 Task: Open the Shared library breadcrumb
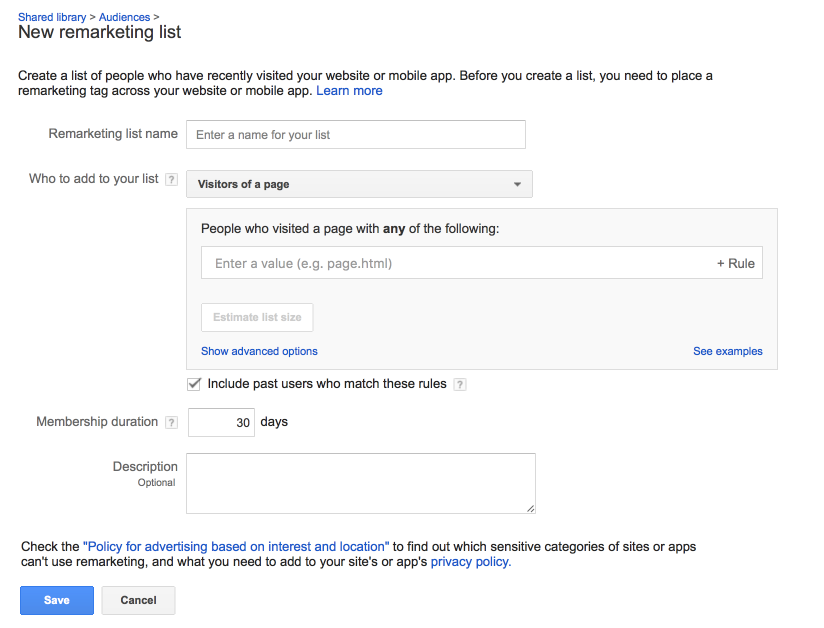tap(52, 17)
